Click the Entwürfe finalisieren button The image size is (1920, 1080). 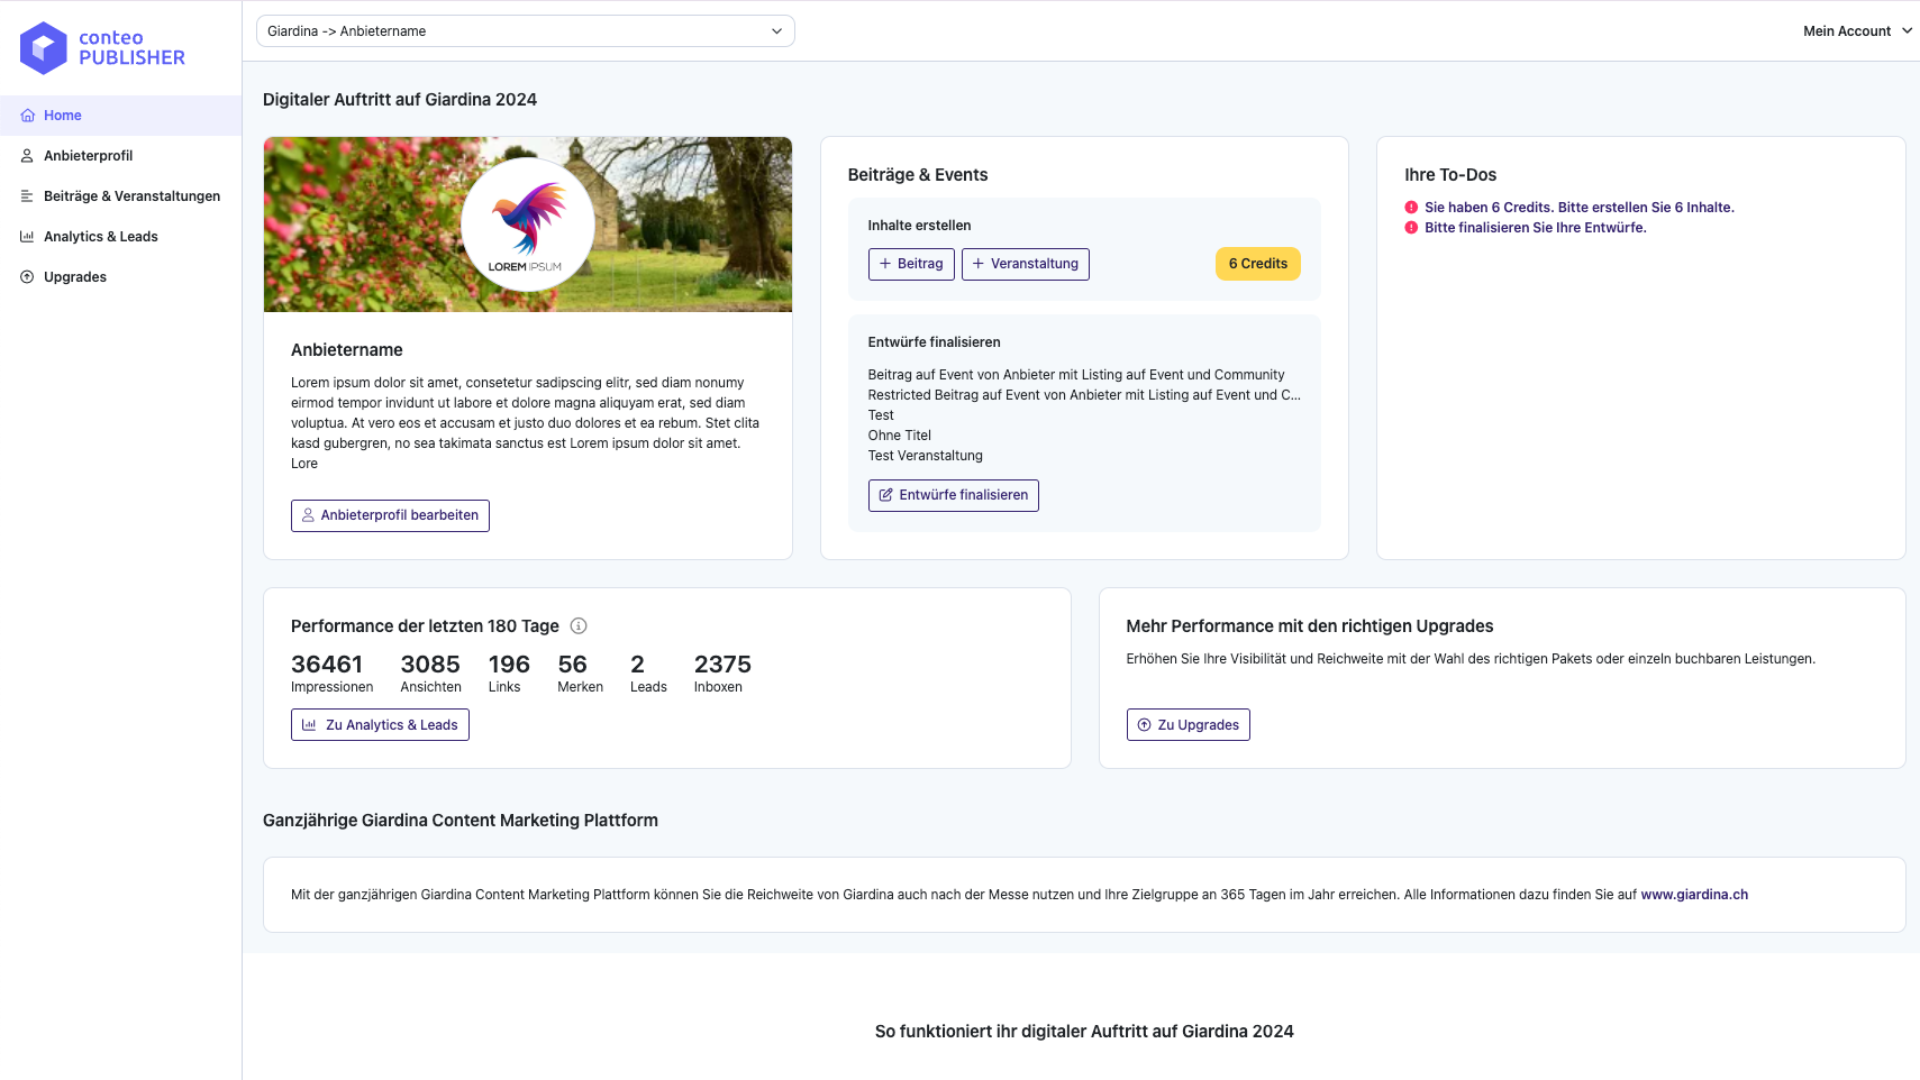coord(953,495)
